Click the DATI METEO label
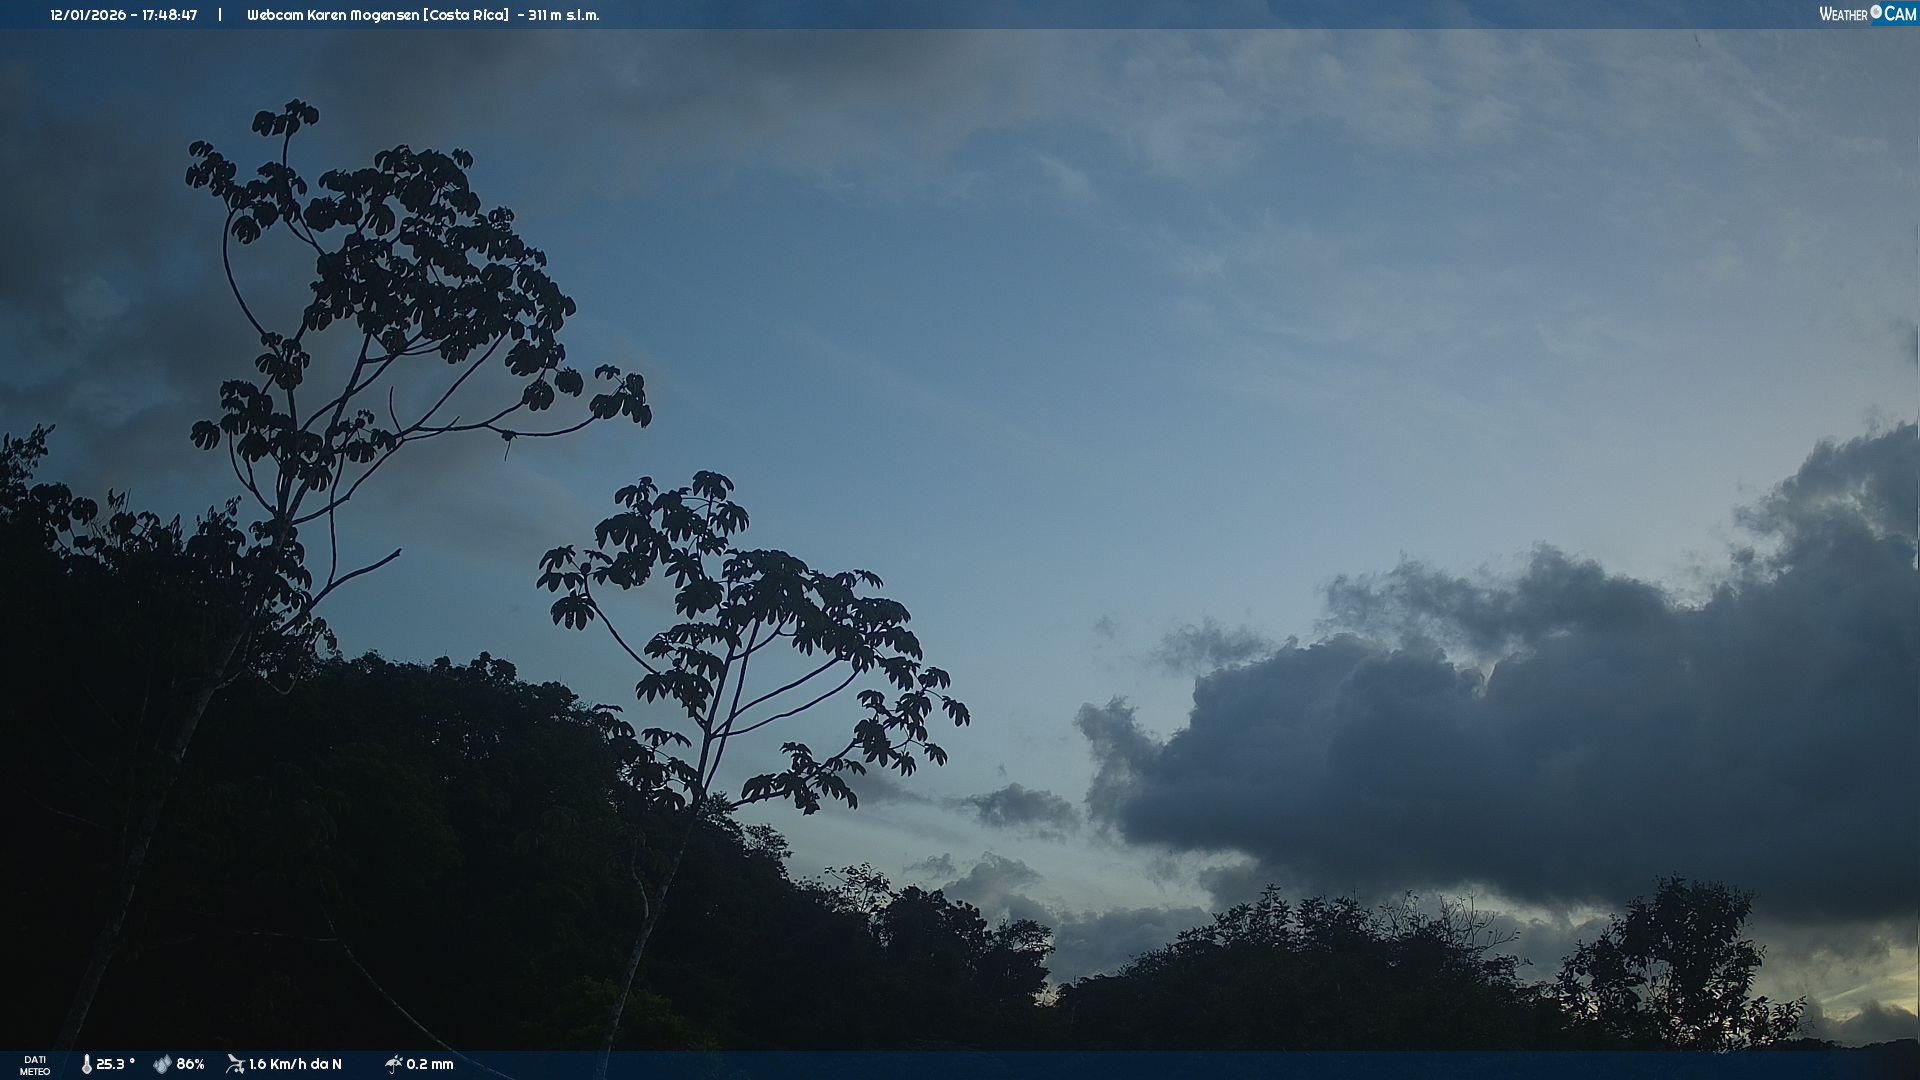The width and height of the screenshot is (1920, 1080). pyautogui.click(x=35, y=1066)
